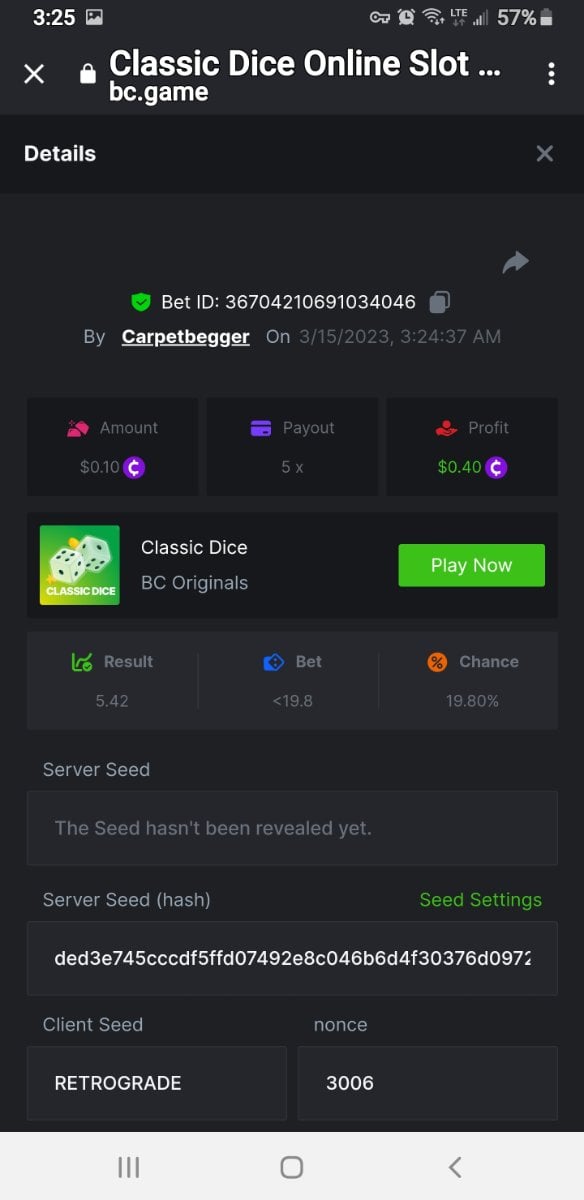This screenshot has width=584, height=1200.
Task: Tap the Classic Dice game thumbnail
Action: click(x=80, y=565)
